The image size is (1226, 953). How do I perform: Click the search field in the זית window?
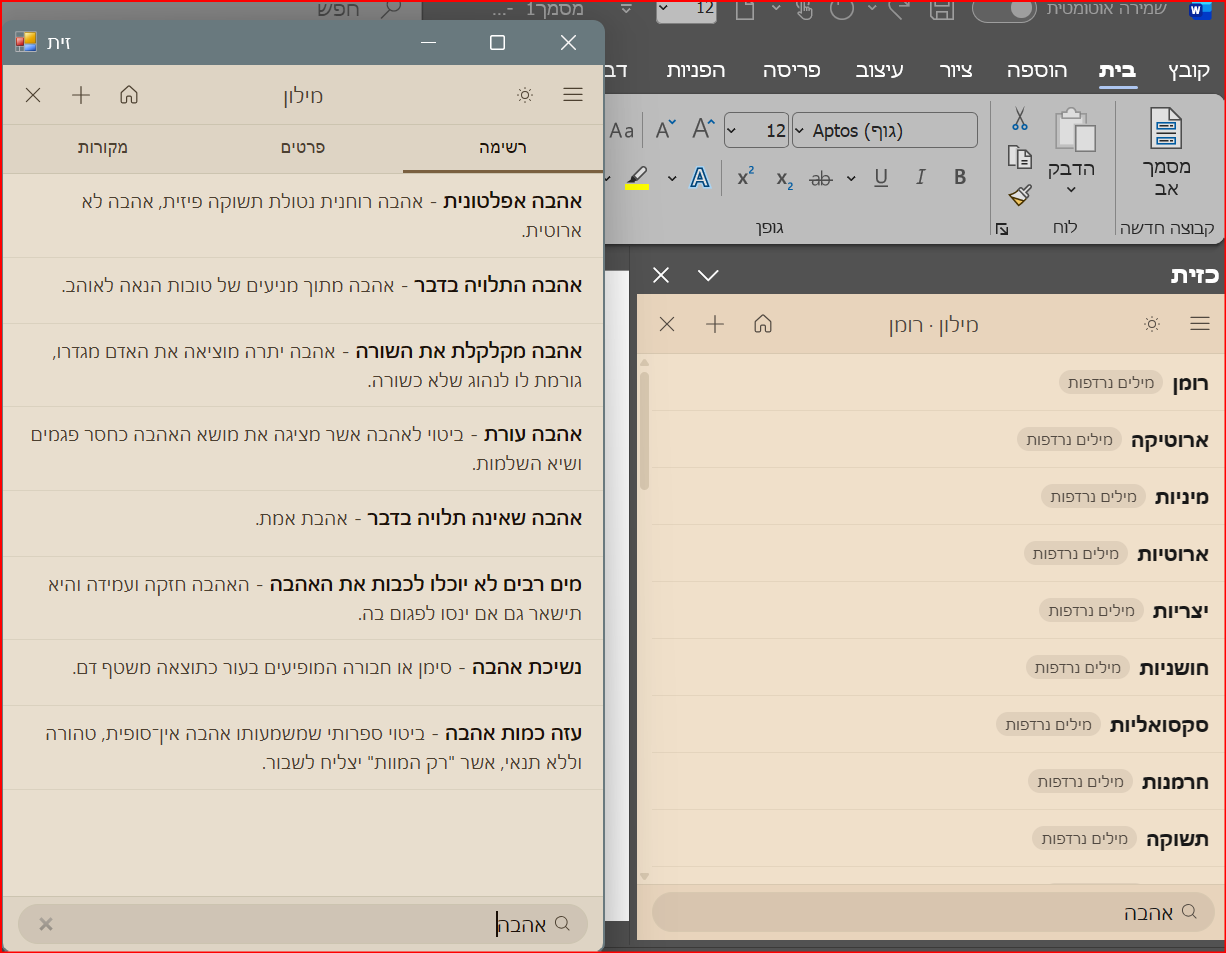pyautogui.click(x=300, y=924)
